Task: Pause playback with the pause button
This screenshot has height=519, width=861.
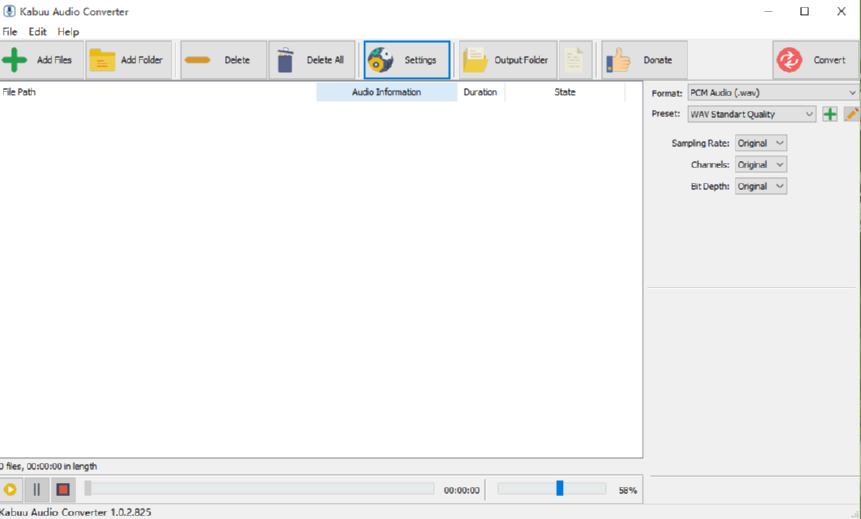Action: pos(37,489)
